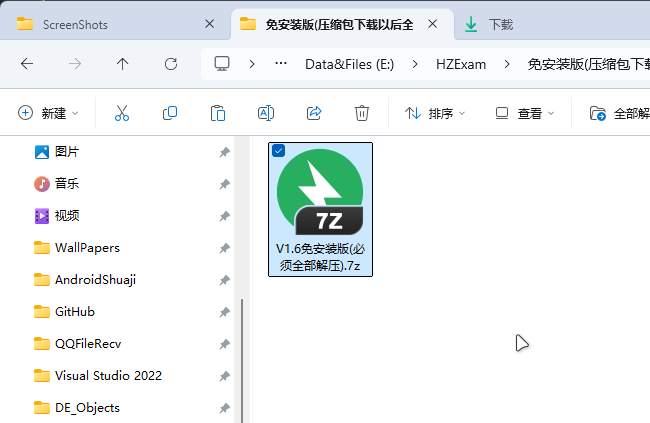Go up one folder level

[123, 64]
